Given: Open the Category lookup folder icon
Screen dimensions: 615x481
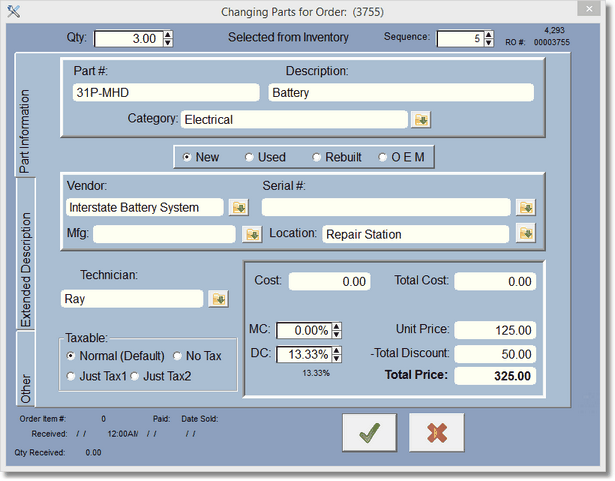Looking at the screenshot, I should pyautogui.click(x=422, y=120).
